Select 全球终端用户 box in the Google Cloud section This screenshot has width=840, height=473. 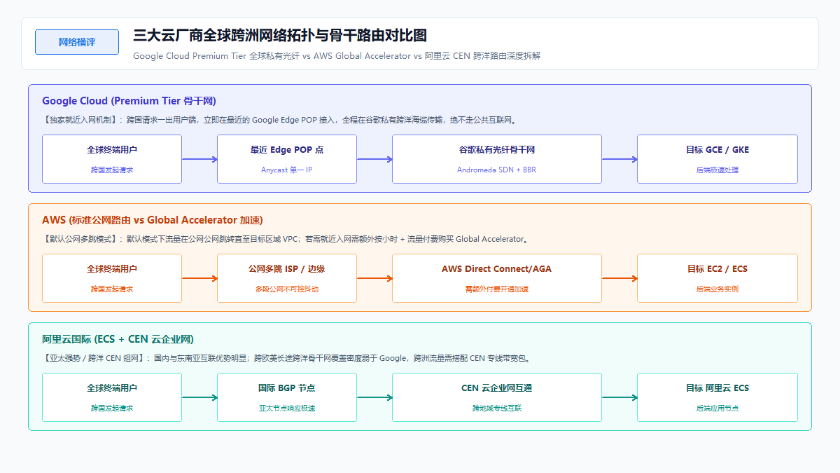(112, 159)
